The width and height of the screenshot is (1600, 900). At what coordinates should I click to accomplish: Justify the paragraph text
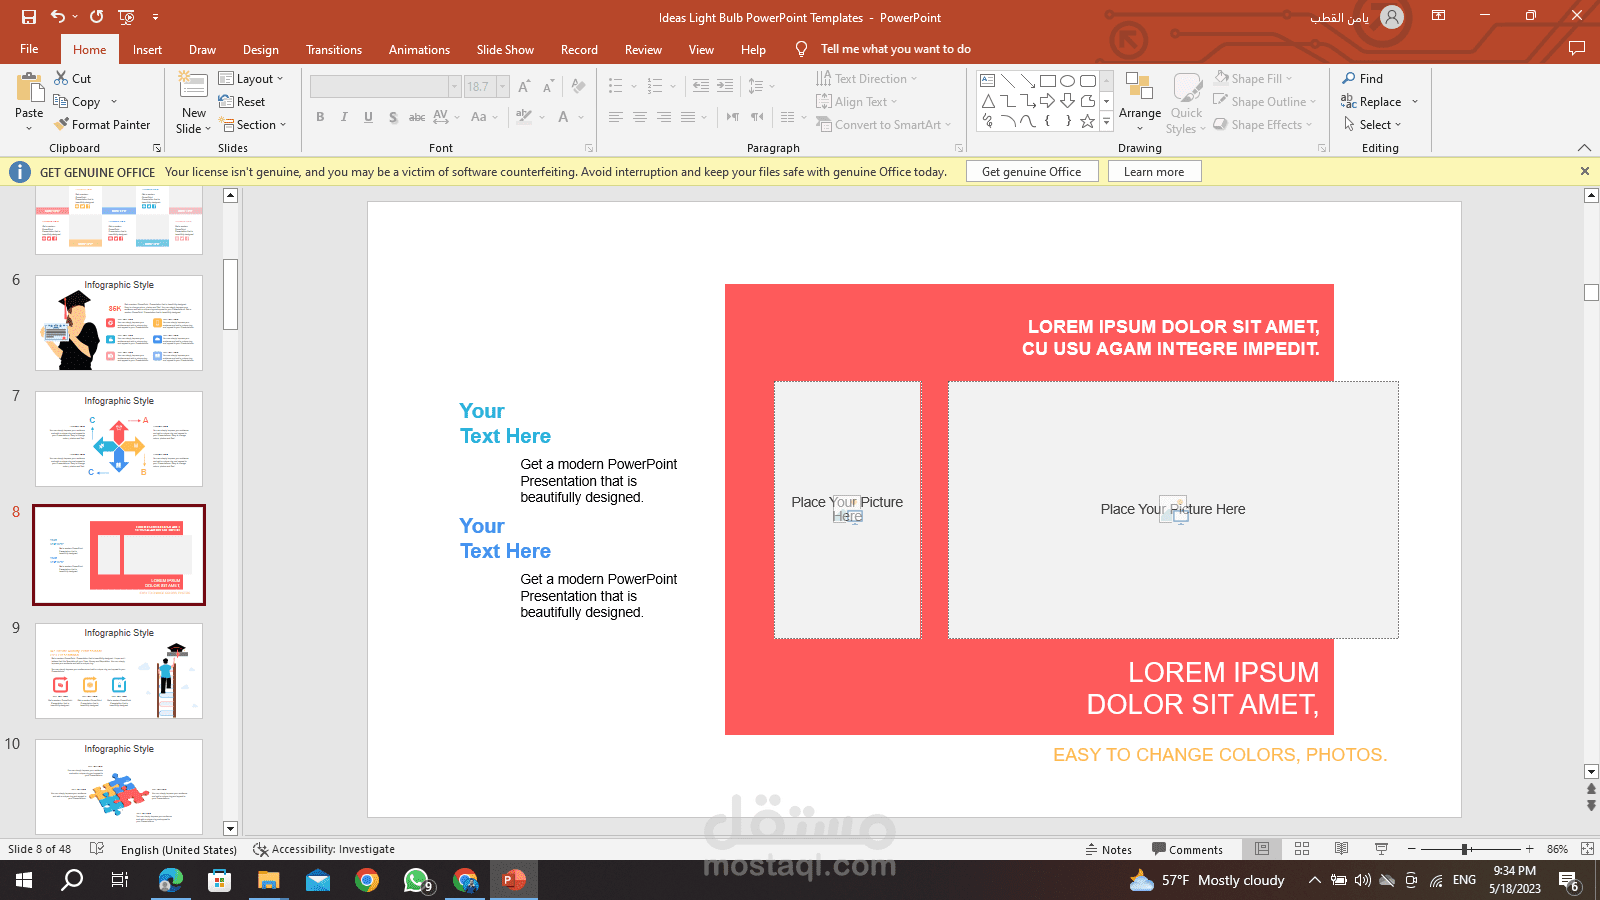[x=688, y=117]
